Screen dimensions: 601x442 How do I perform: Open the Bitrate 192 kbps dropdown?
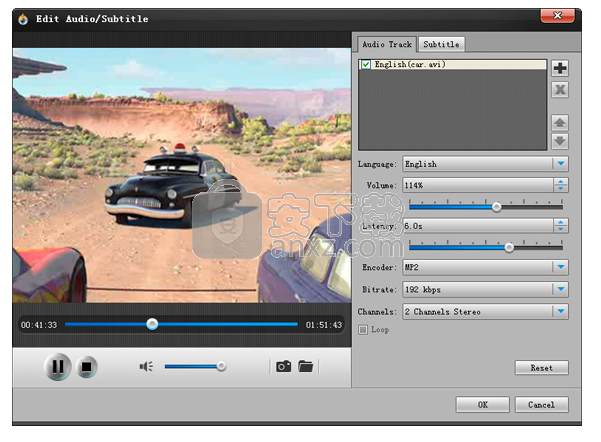pyautogui.click(x=561, y=289)
